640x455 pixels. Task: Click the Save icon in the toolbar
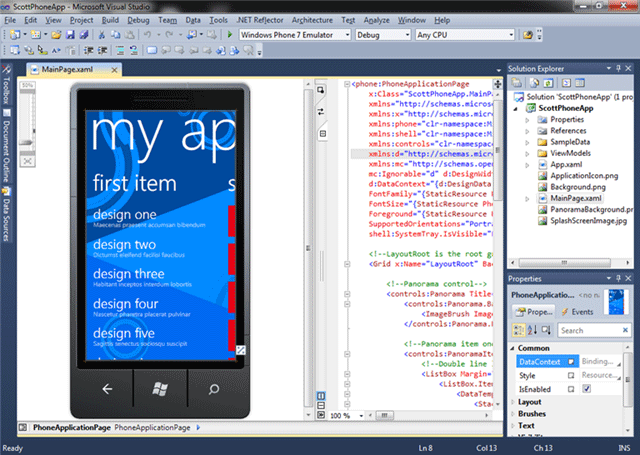(x=70, y=35)
